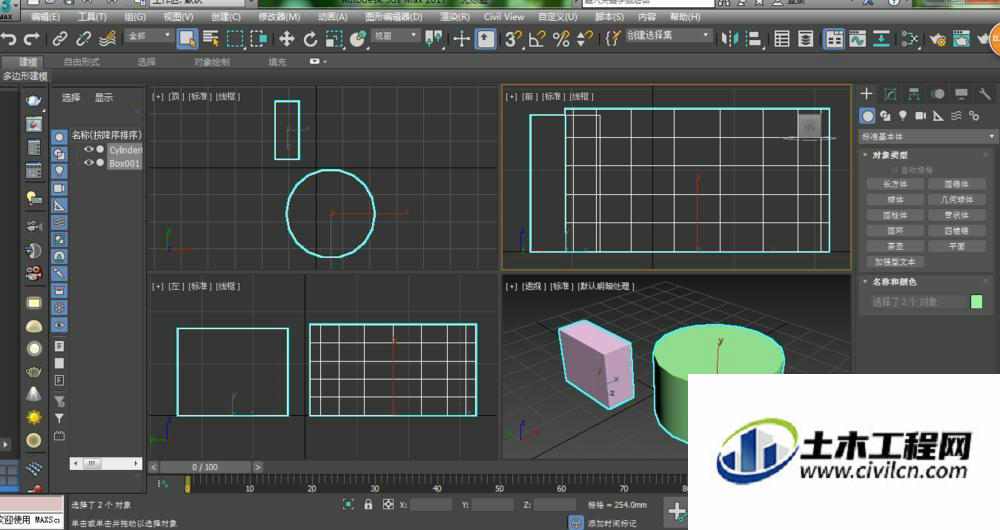This screenshot has width=1000, height=530.
Task: Open the 渲染(R) menu
Action: (454, 17)
